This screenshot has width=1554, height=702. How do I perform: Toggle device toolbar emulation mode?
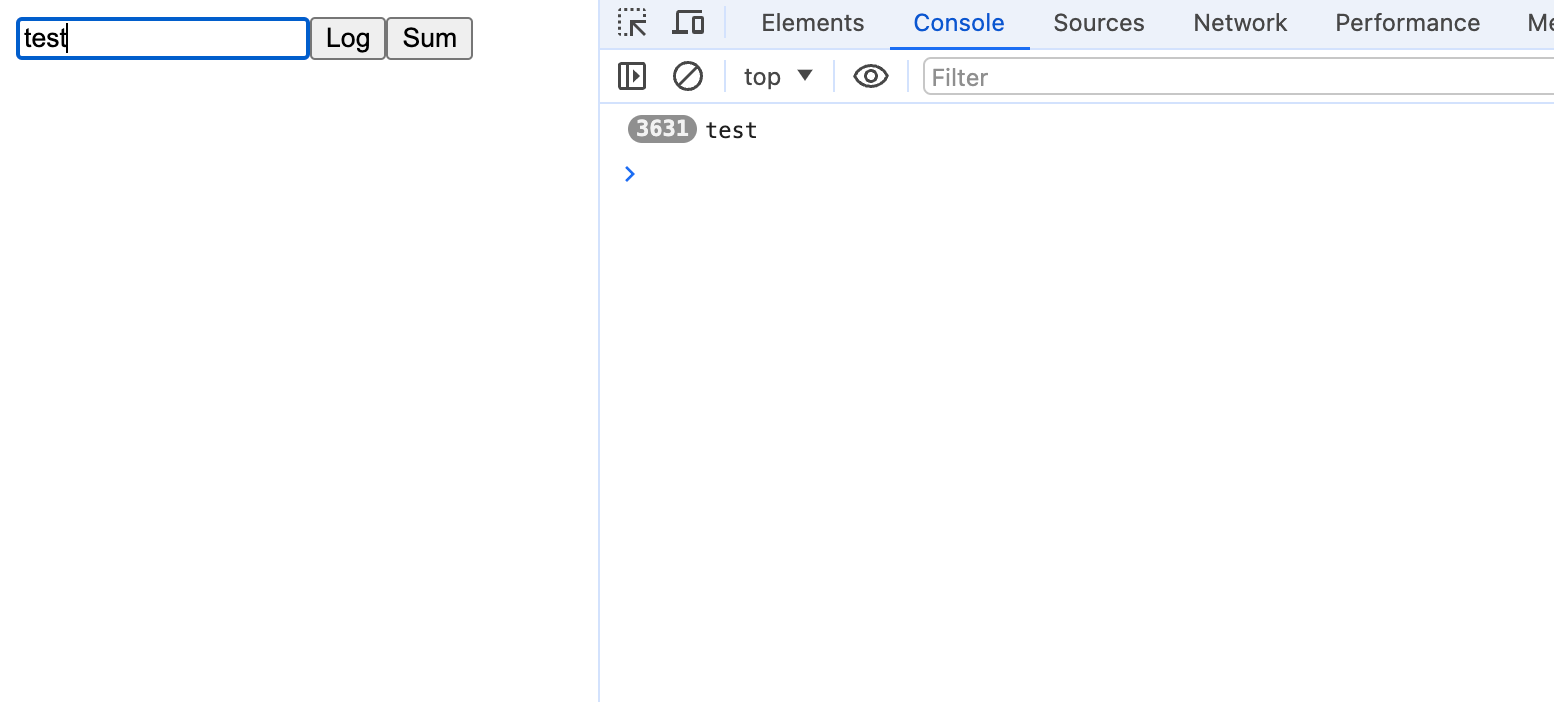click(x=688, y=22)
